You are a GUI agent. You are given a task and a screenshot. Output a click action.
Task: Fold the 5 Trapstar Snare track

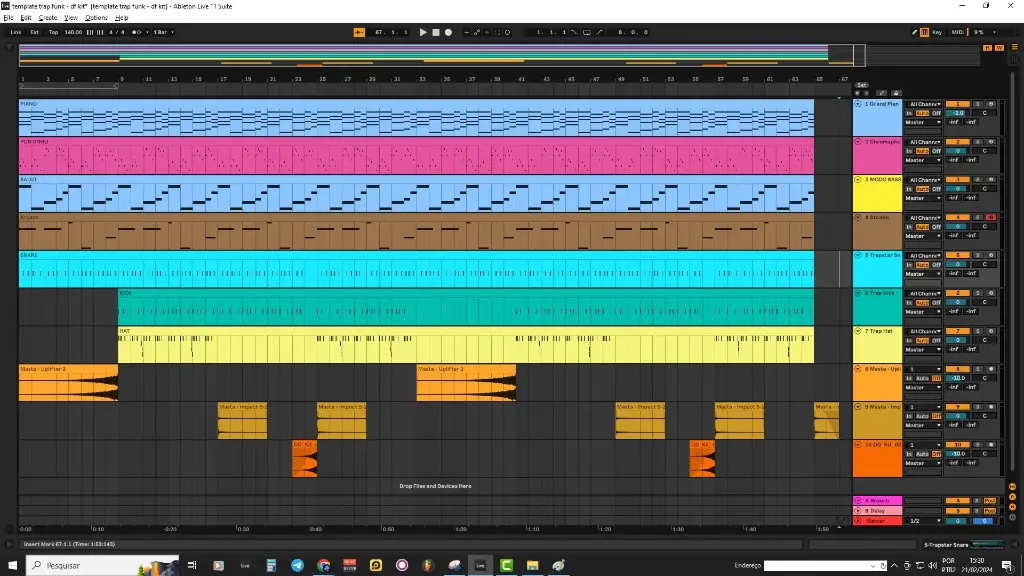click(857, 255)
